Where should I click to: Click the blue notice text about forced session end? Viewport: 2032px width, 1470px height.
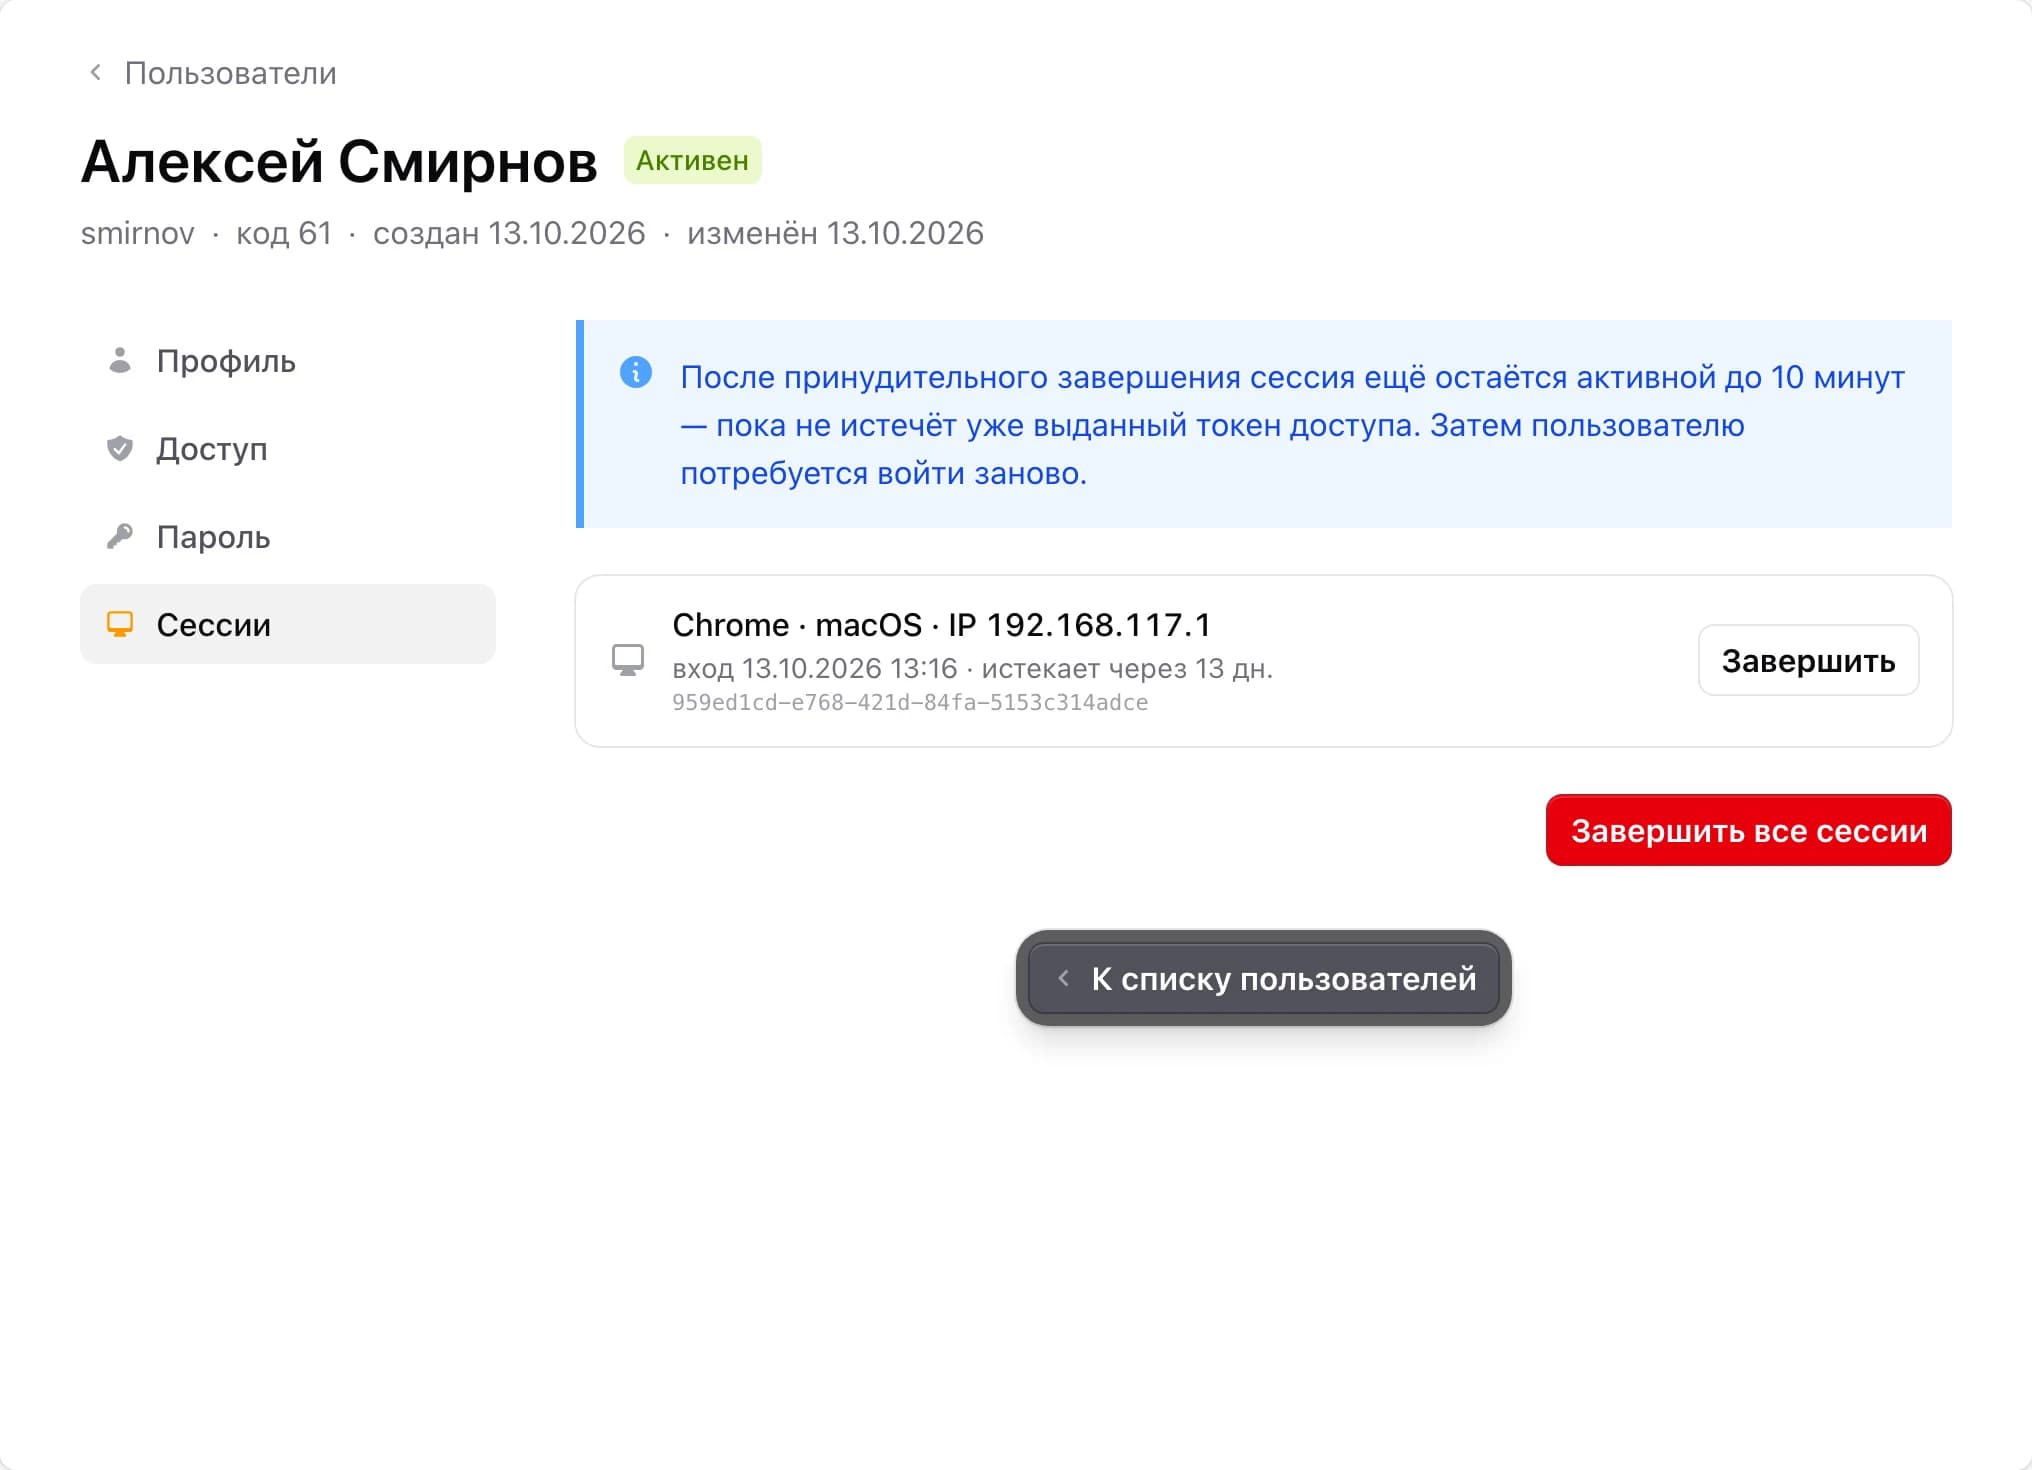(1292, 425)
